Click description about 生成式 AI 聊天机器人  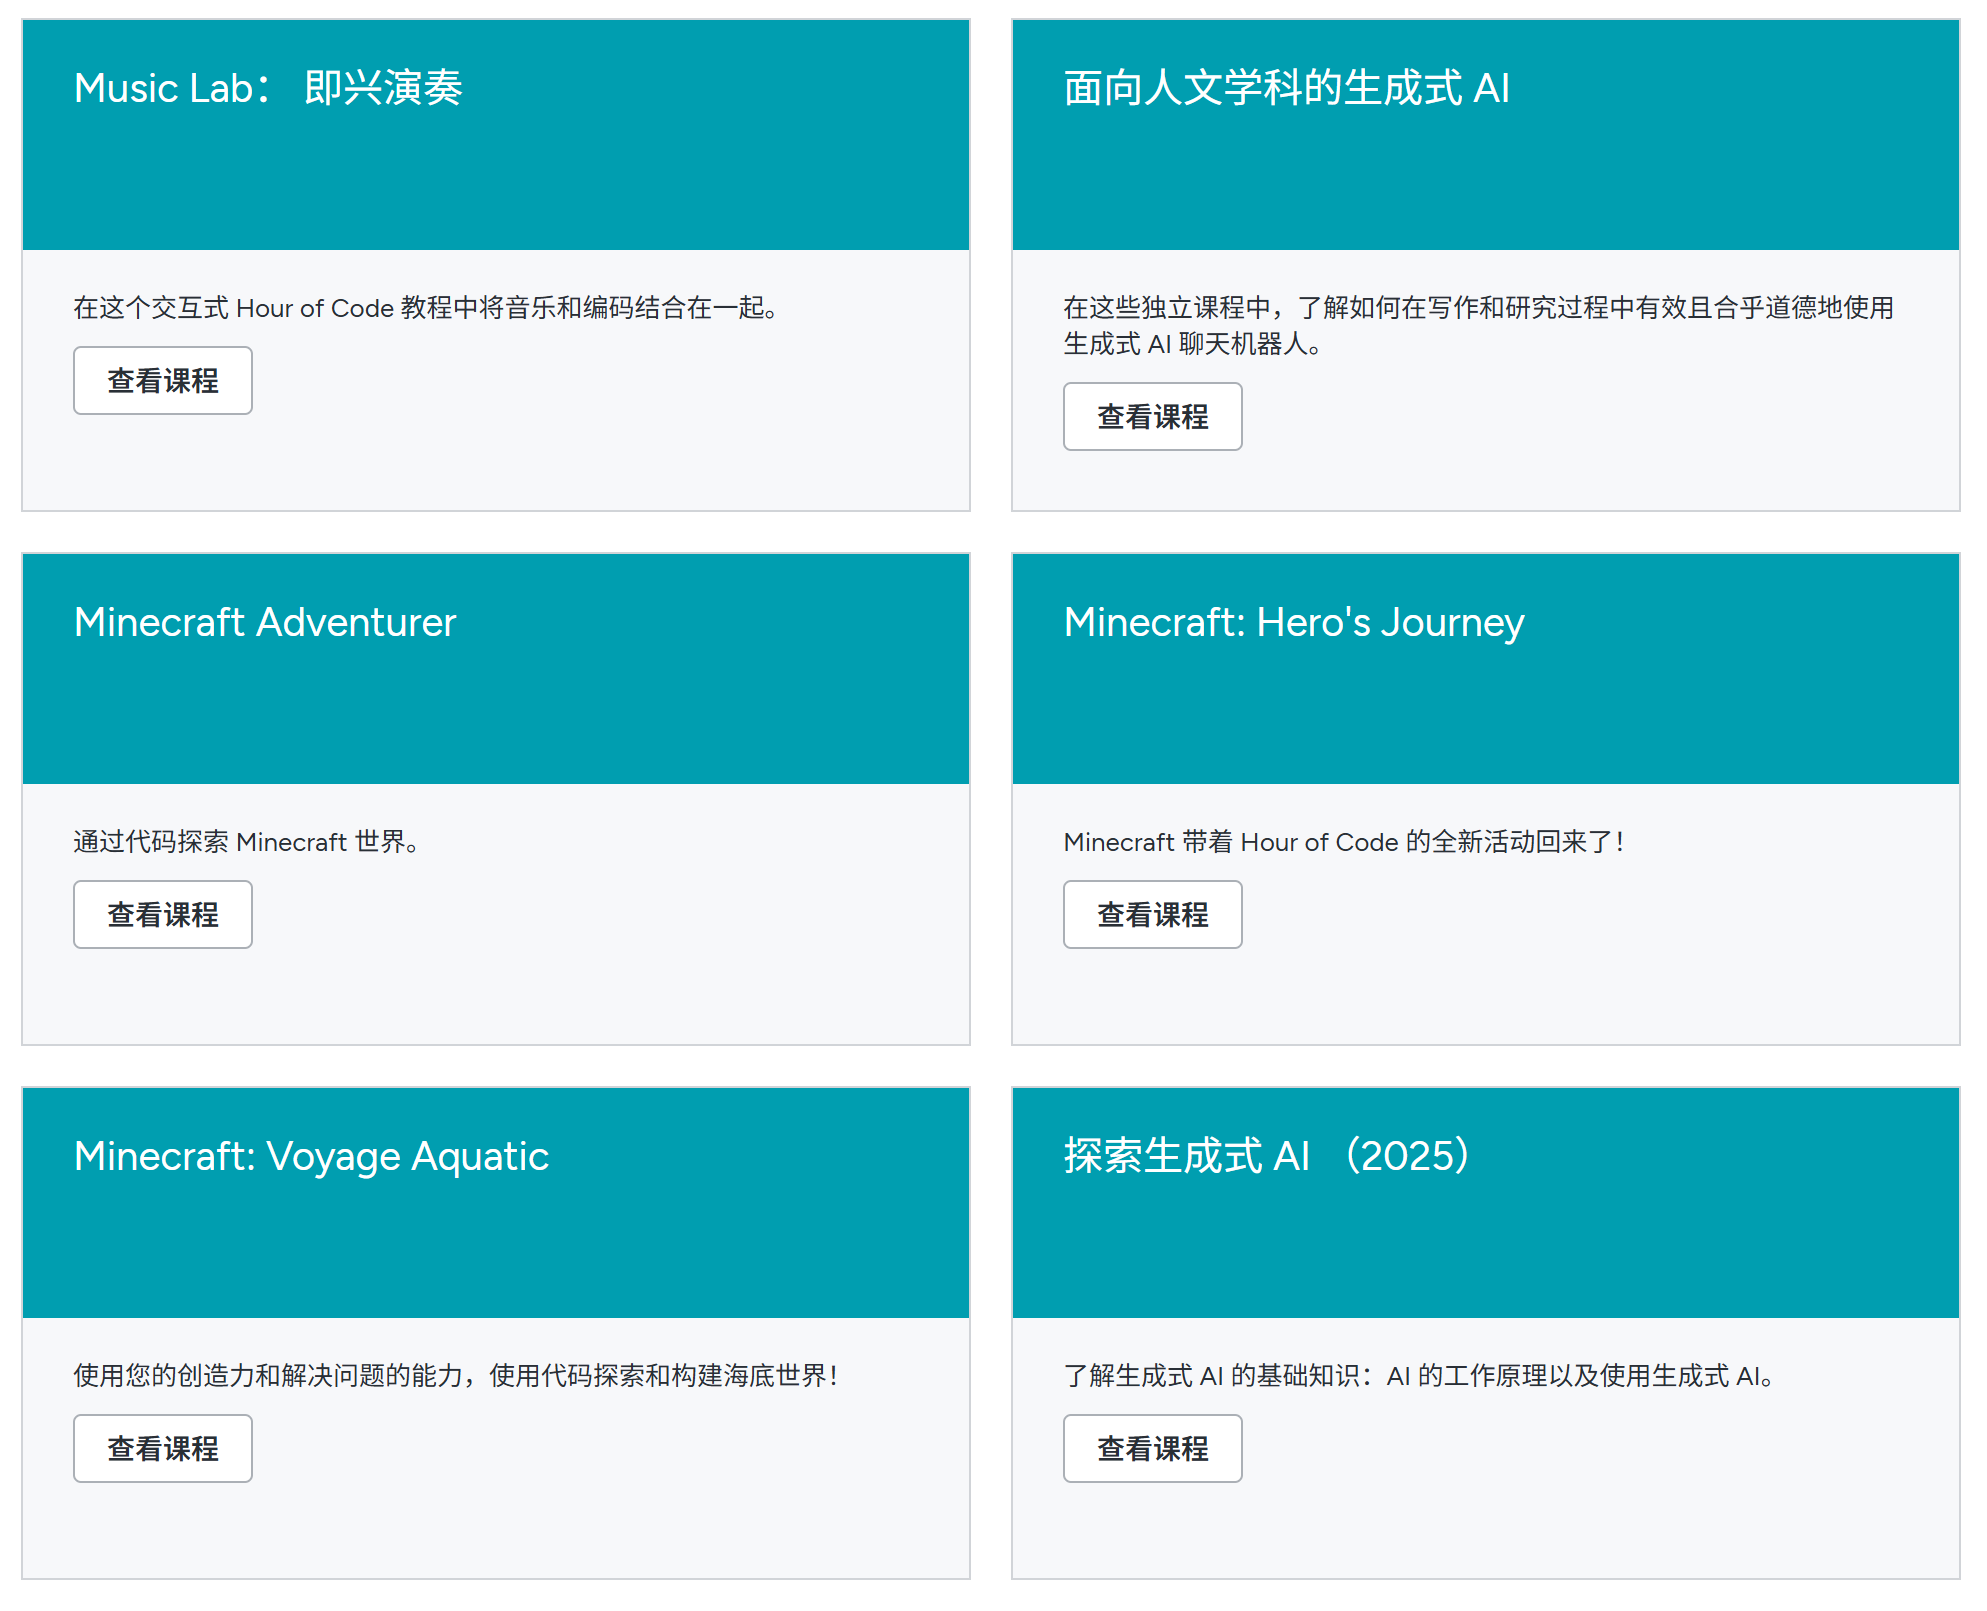(1479, 326)
